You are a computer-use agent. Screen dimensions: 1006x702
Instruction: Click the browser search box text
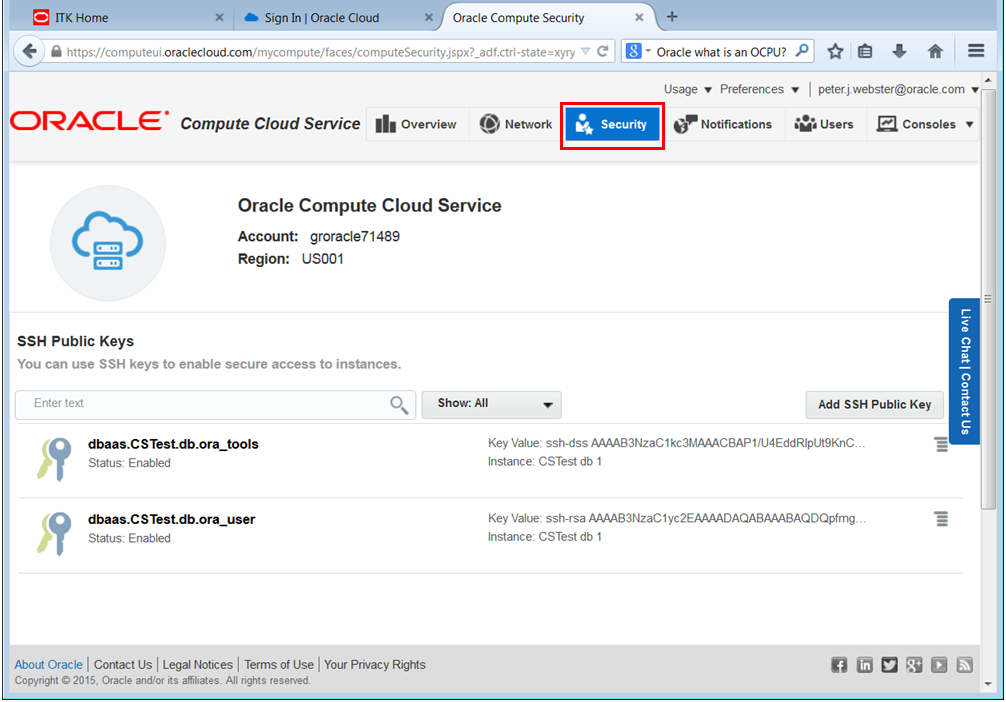721,52
